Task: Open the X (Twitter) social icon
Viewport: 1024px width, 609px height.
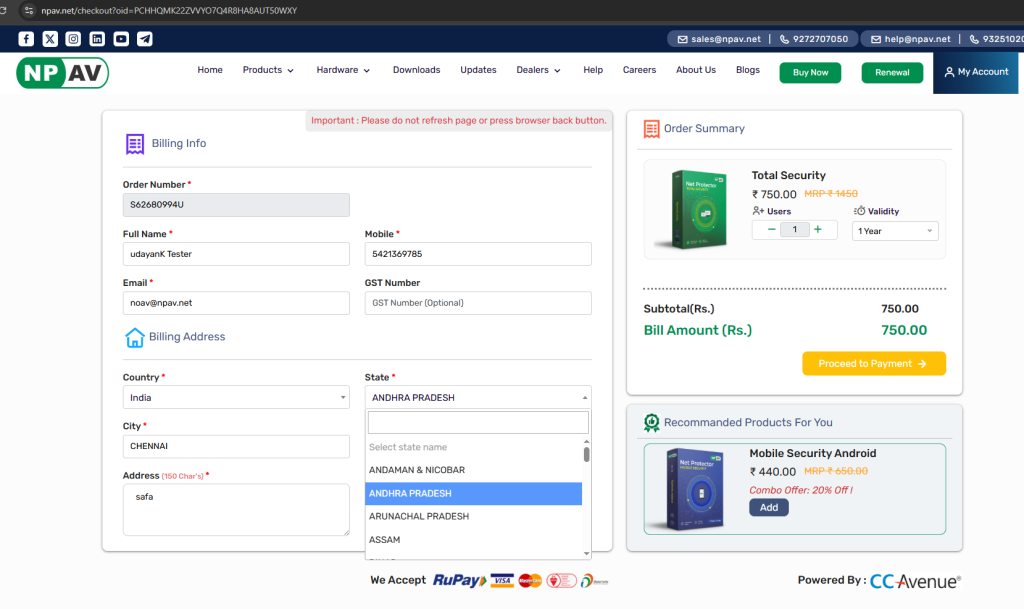Action: coord(50,39)
